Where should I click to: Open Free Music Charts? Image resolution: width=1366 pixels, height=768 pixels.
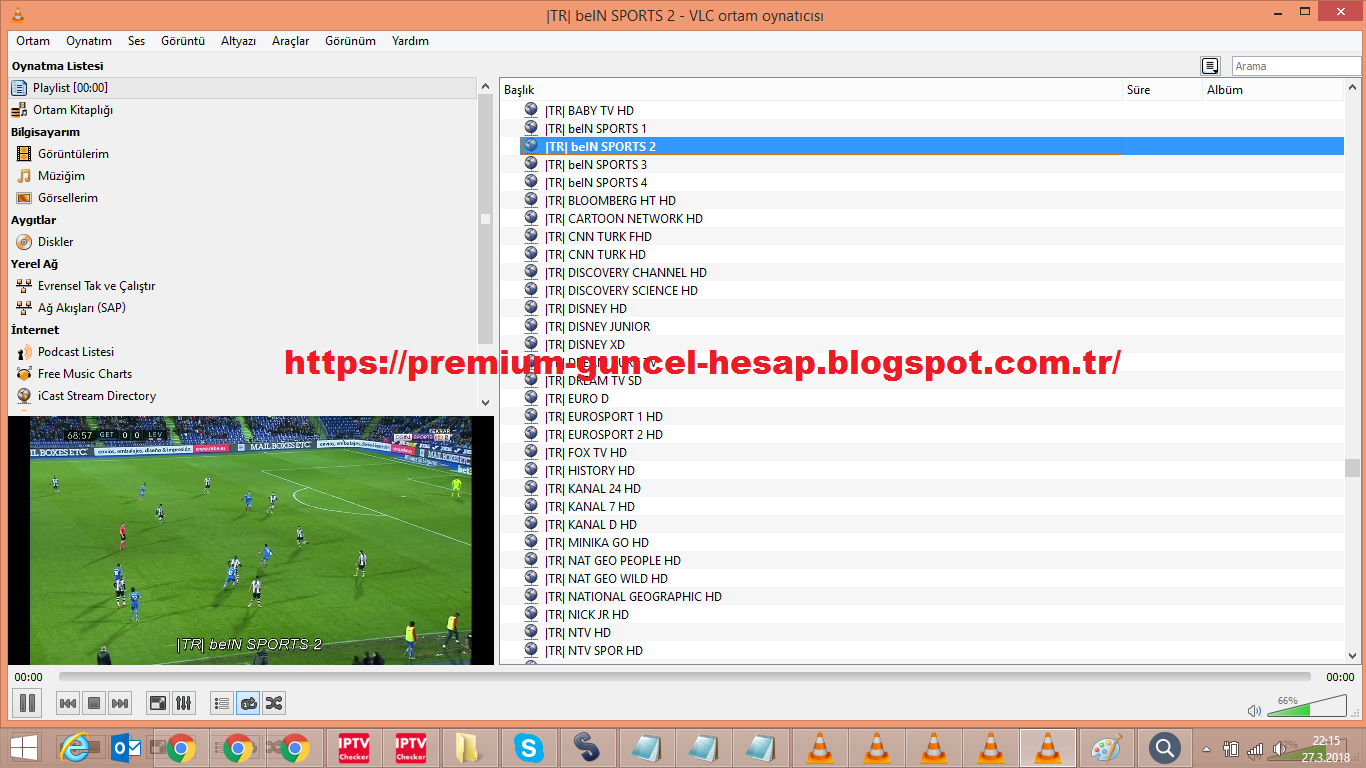click(243, 374)
